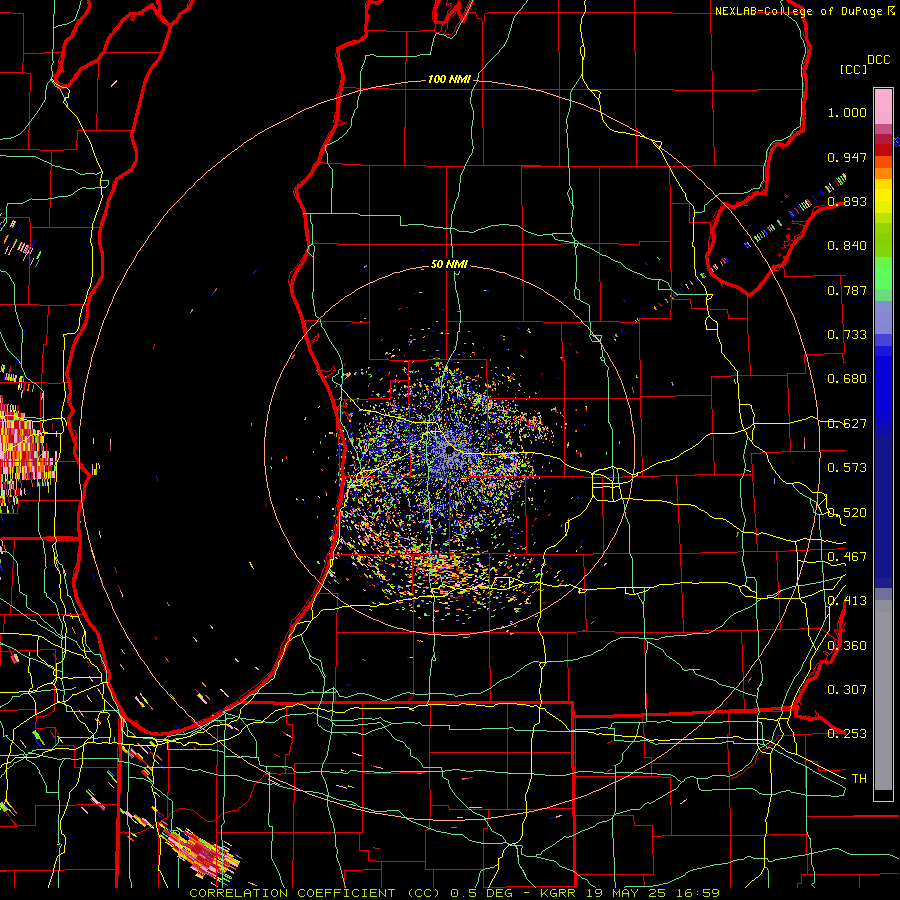Click the 0.840 value on the color scale
This screenshot has width=900, height=900.
(x=847, y=246)
